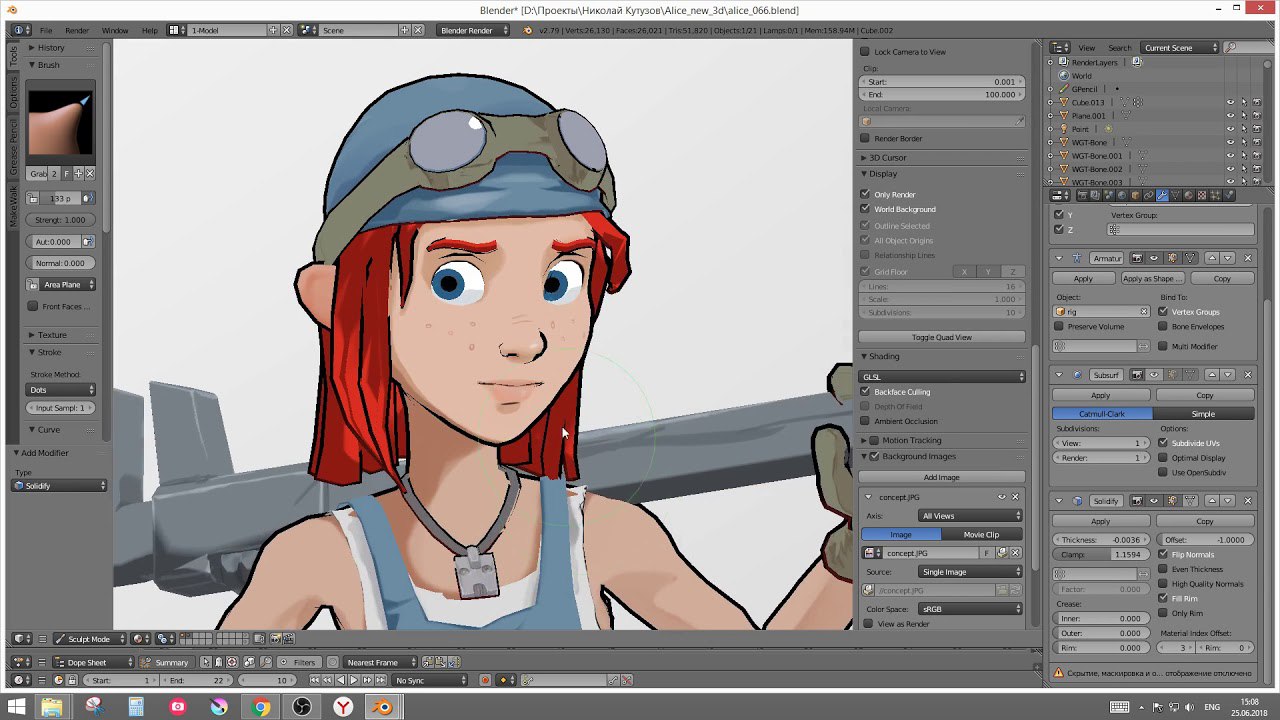This screenshot has height=720, width=1280.
Task: Remove concept.JPG background image with X
Action: point(1015,497)
